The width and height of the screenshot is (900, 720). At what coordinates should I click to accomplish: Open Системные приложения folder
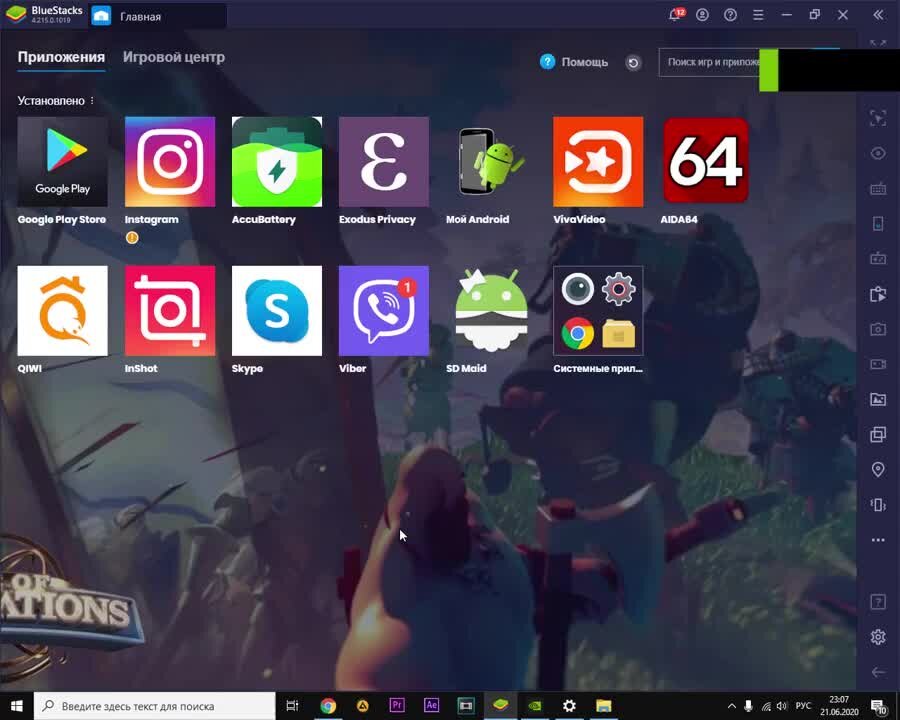coord(598,311)
